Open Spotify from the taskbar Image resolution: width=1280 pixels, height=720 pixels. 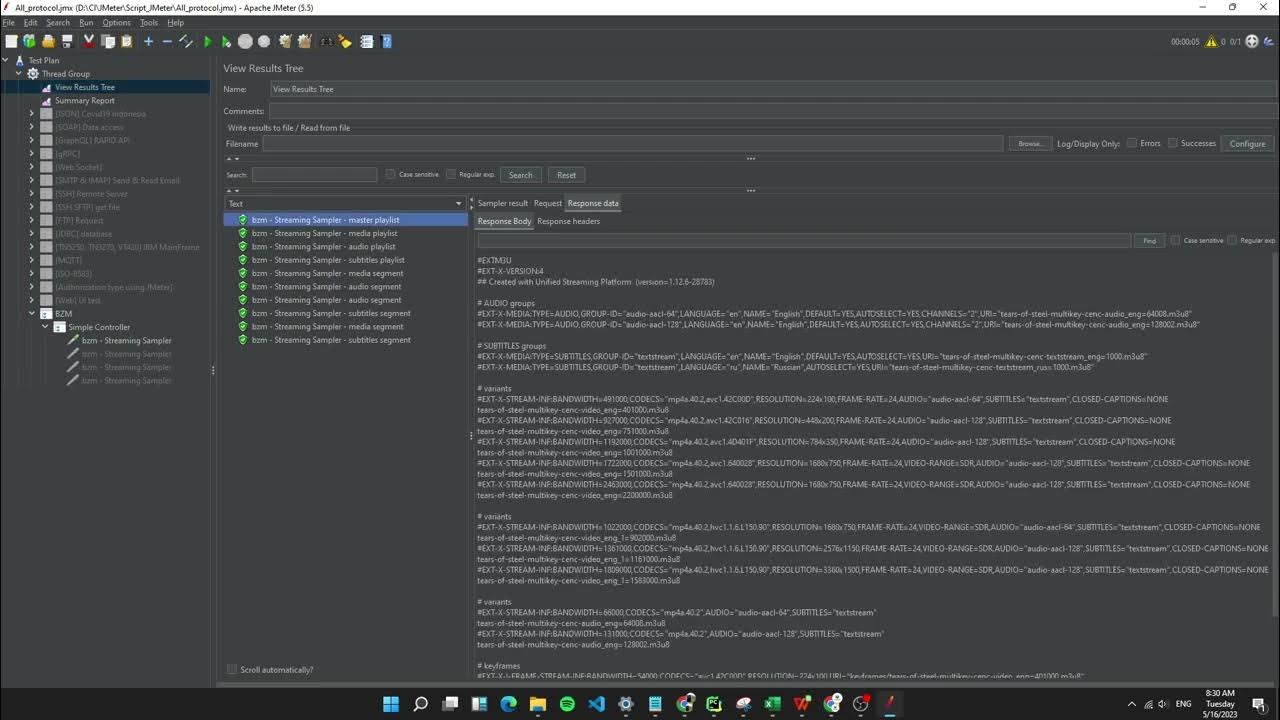567,704
